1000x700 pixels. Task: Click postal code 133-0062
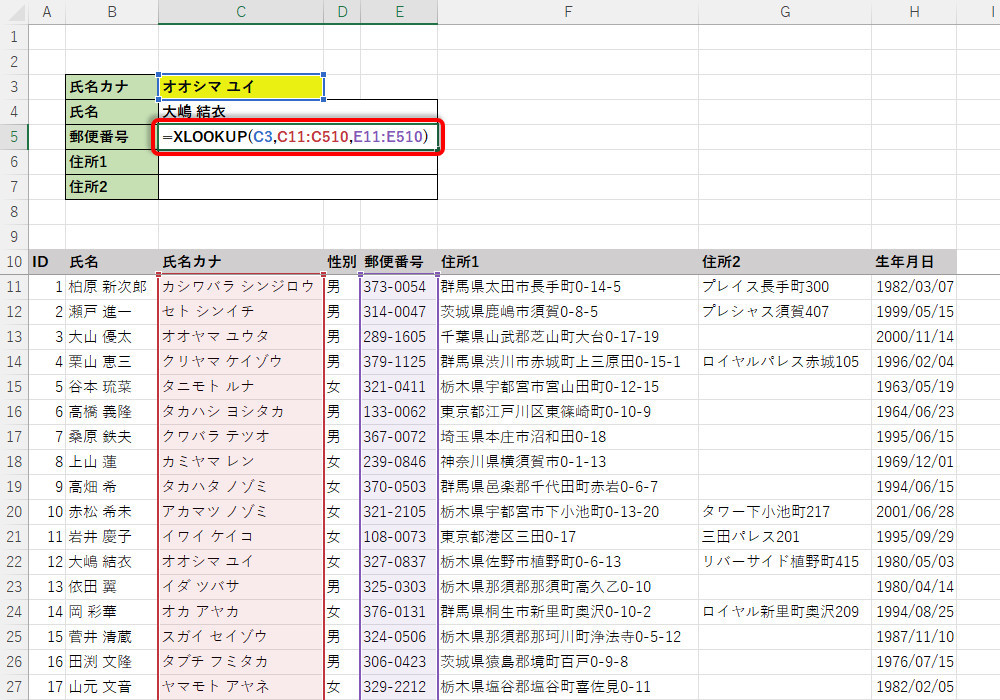(x=399, y=412)
